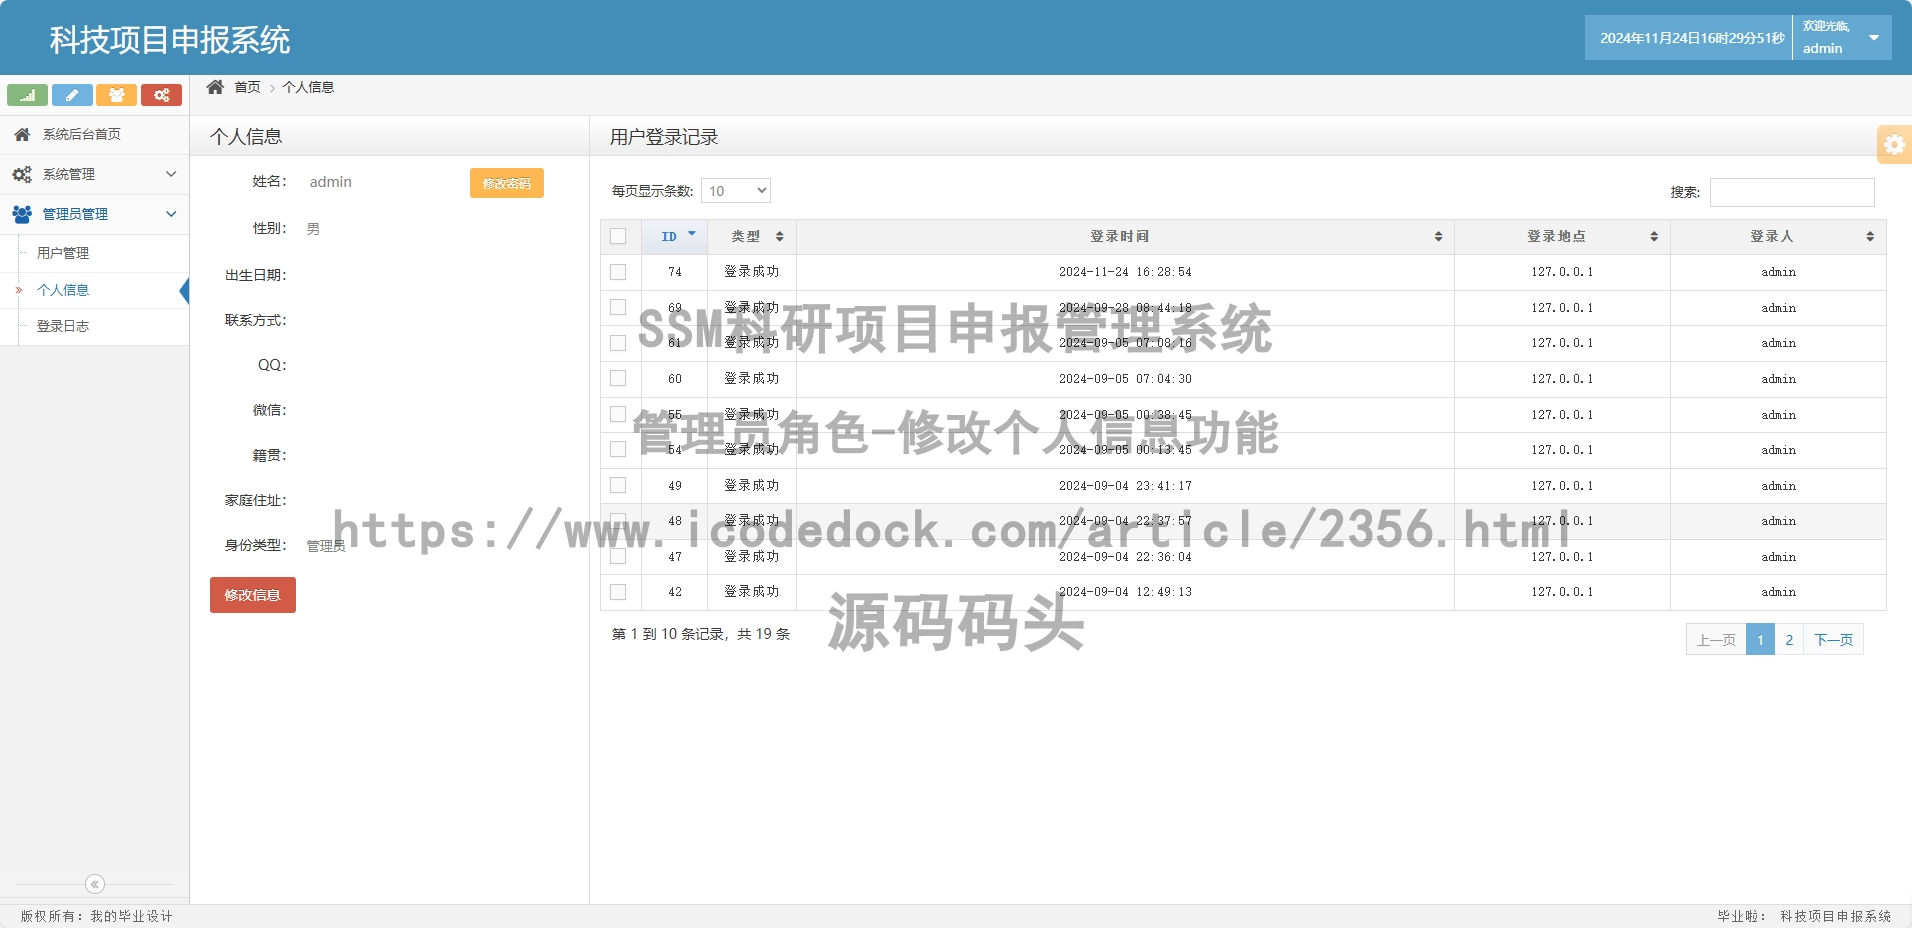Click the date-time display in the header

(x=1692, y=38)
